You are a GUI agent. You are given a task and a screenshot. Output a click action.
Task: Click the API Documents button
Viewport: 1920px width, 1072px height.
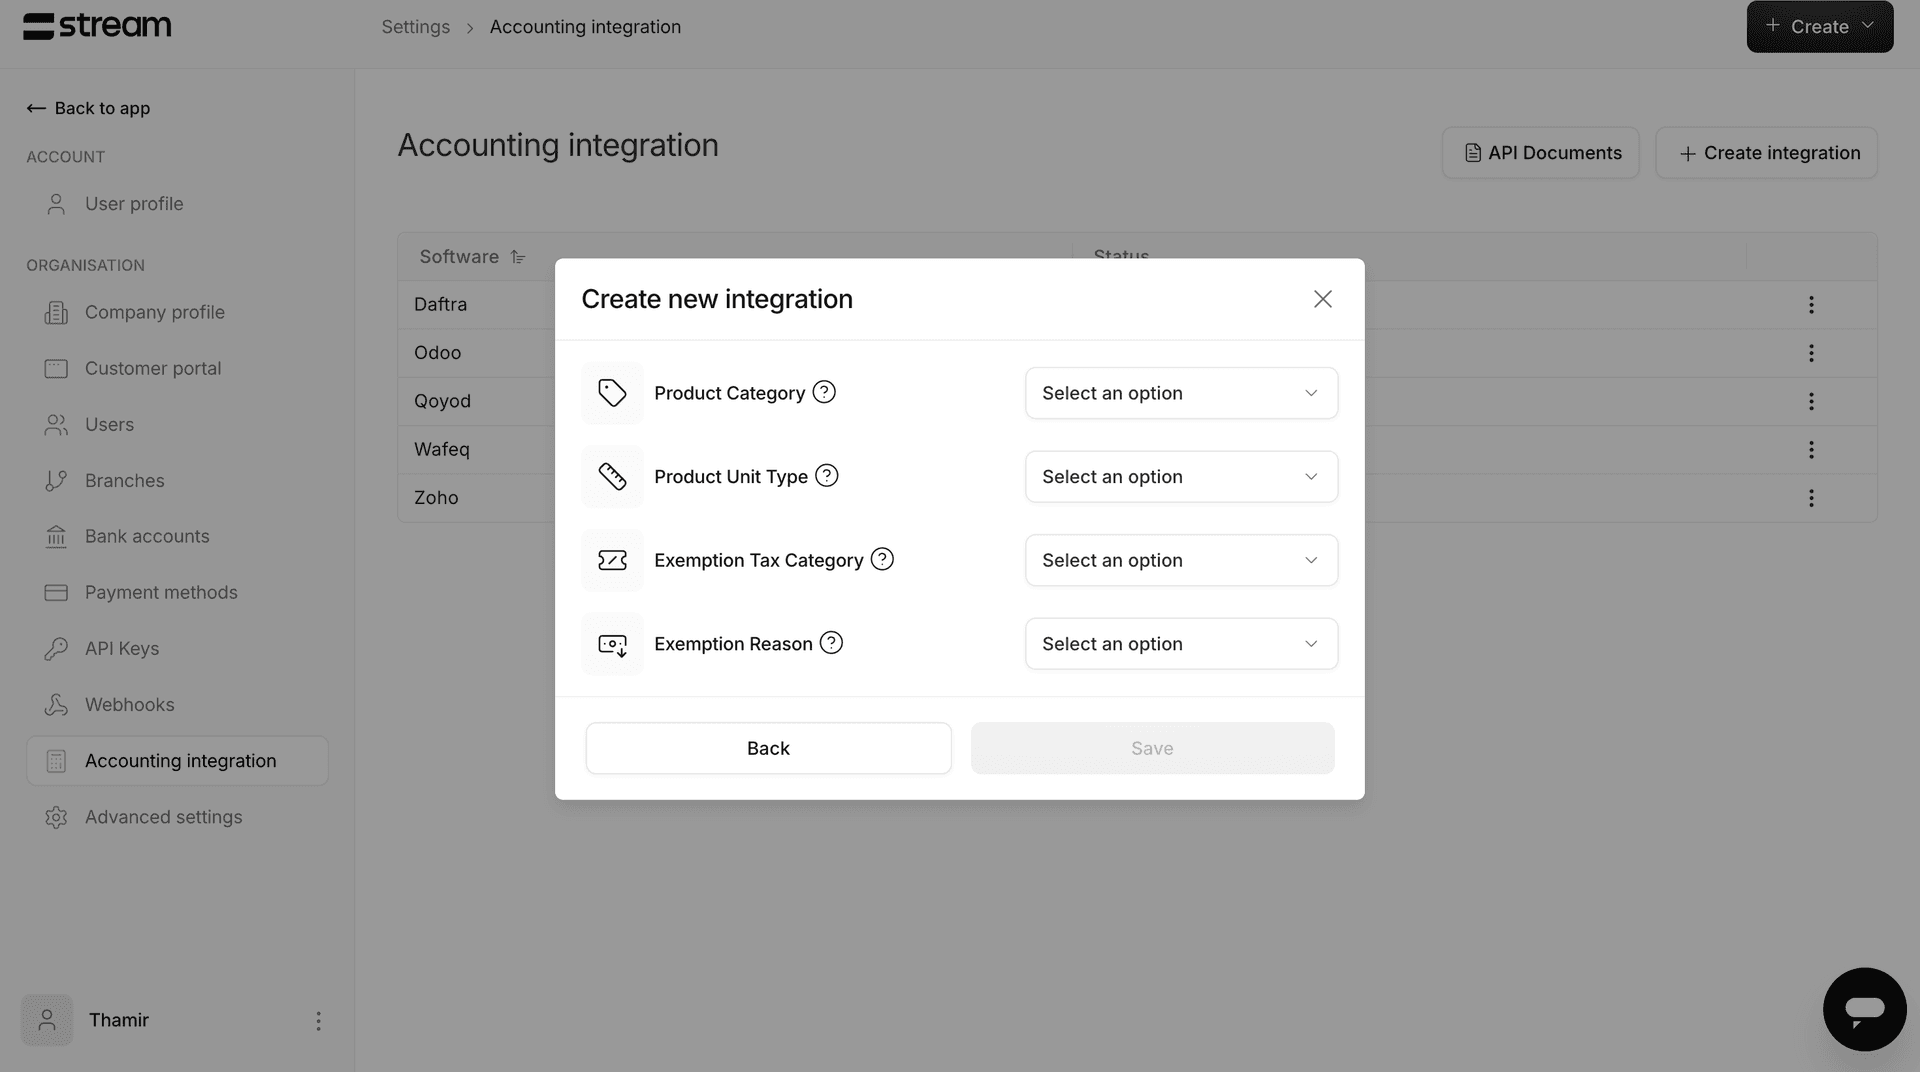point(1540,153)
